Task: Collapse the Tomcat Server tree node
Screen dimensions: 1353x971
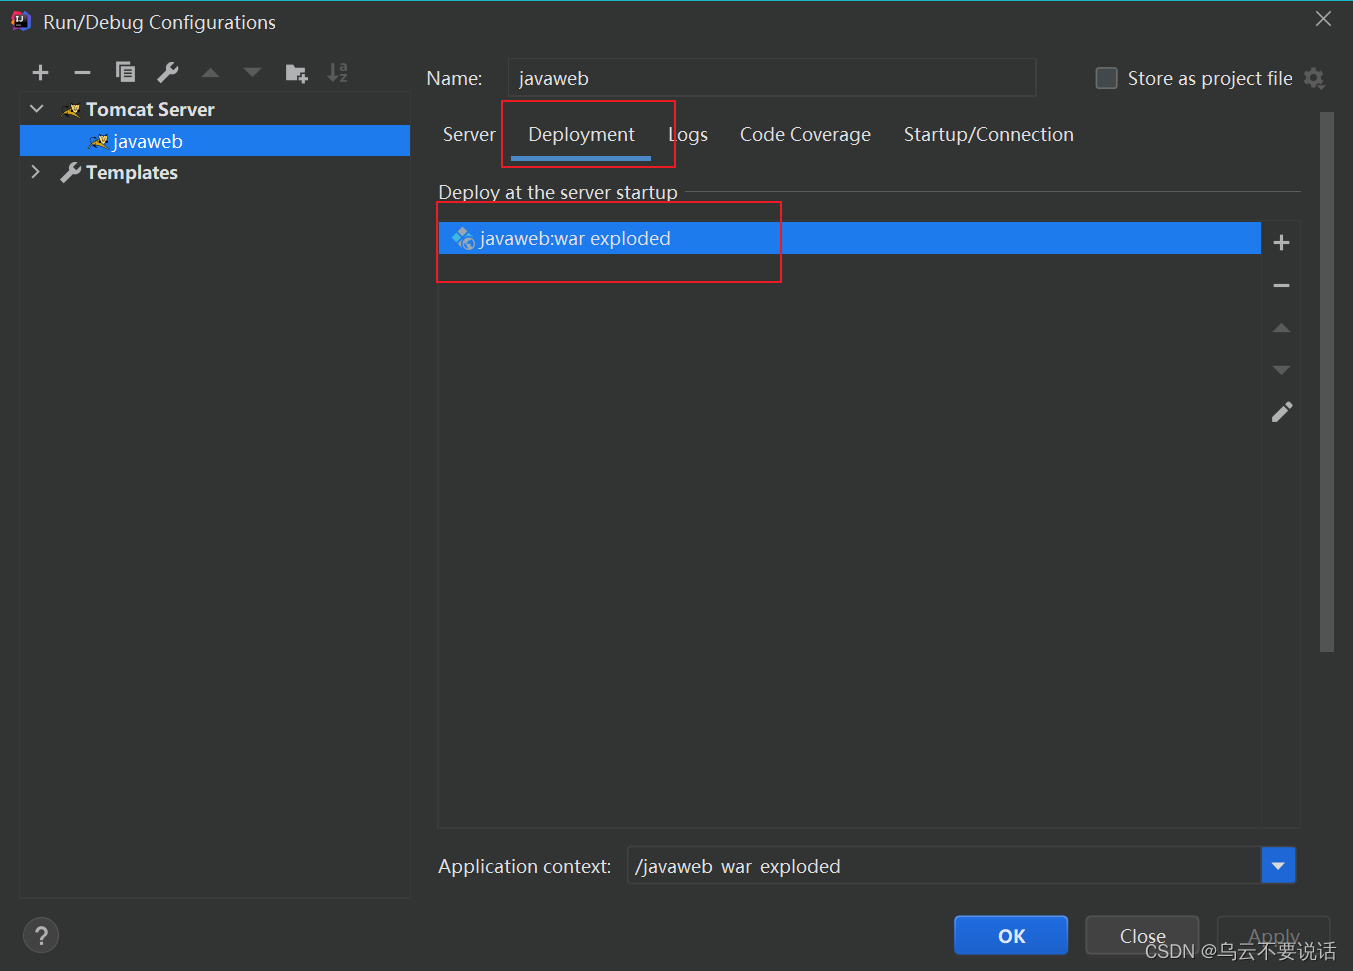Action: 37,109
